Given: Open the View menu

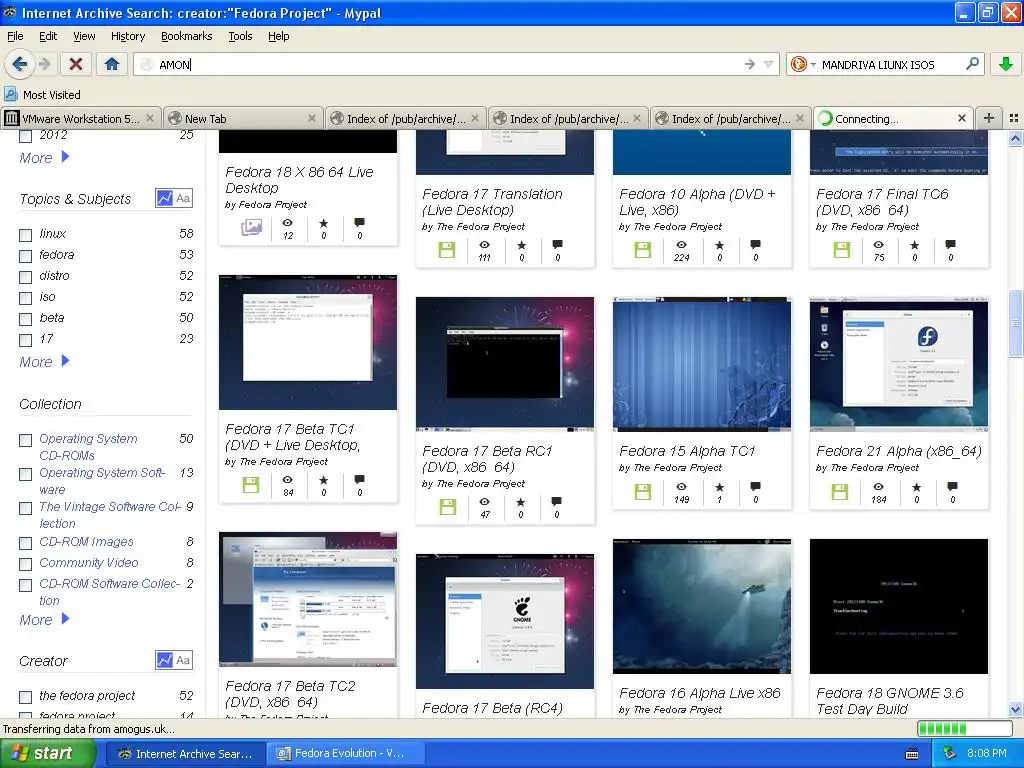Looking at the screenshot, I should pyautogui.click(x=84, y=36).
